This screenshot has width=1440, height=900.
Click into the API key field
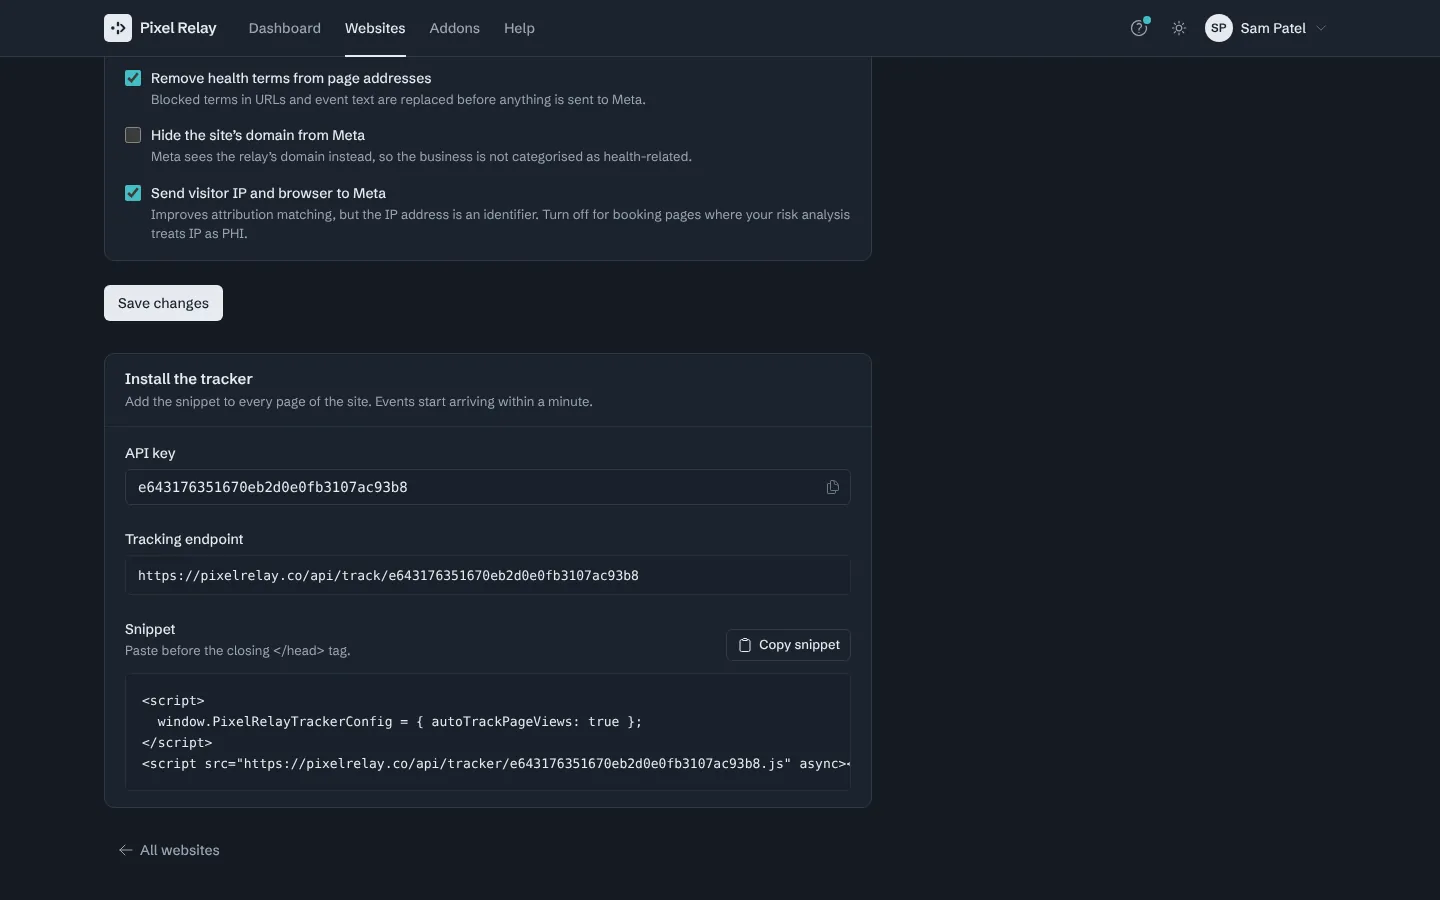tap(488, 487)
